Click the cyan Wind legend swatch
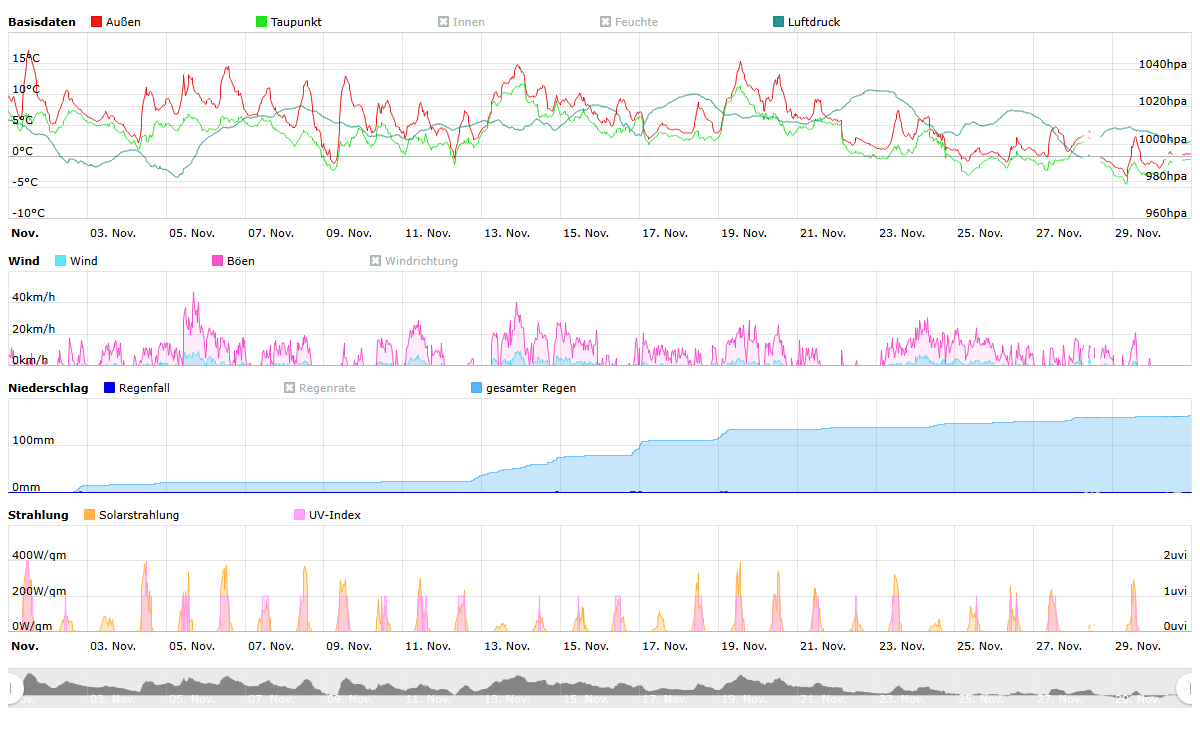 click(x=61, y=261)
